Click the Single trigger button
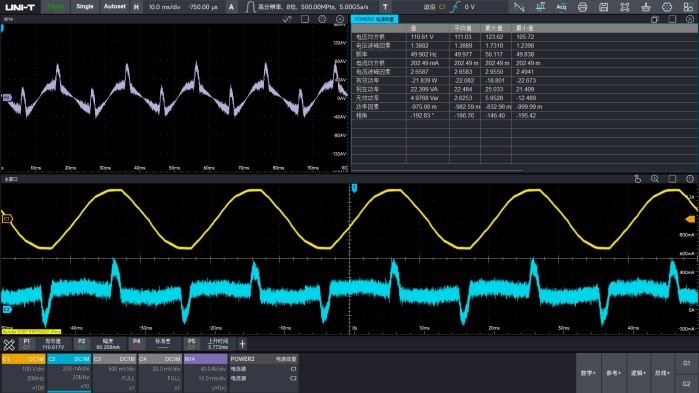 click(85, 7)
